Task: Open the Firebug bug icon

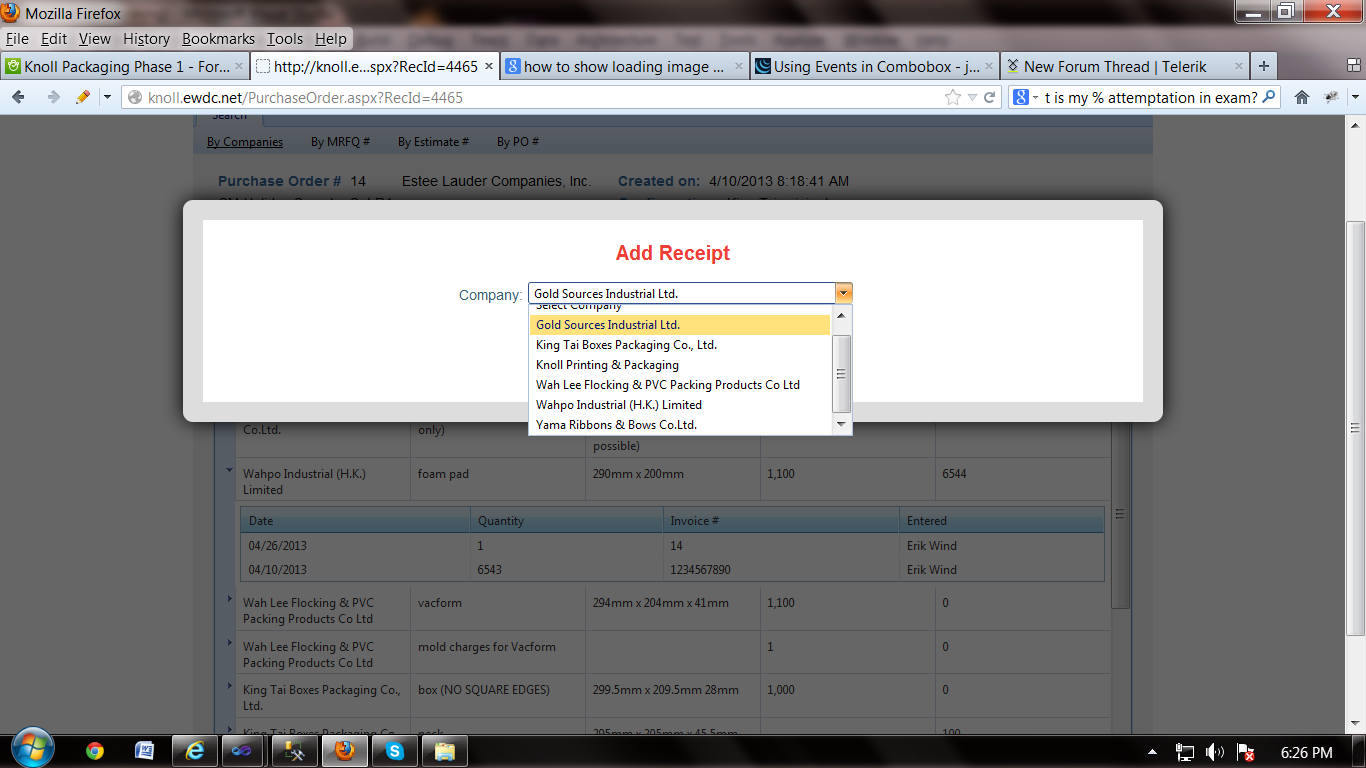Action: click(1331, 97)
